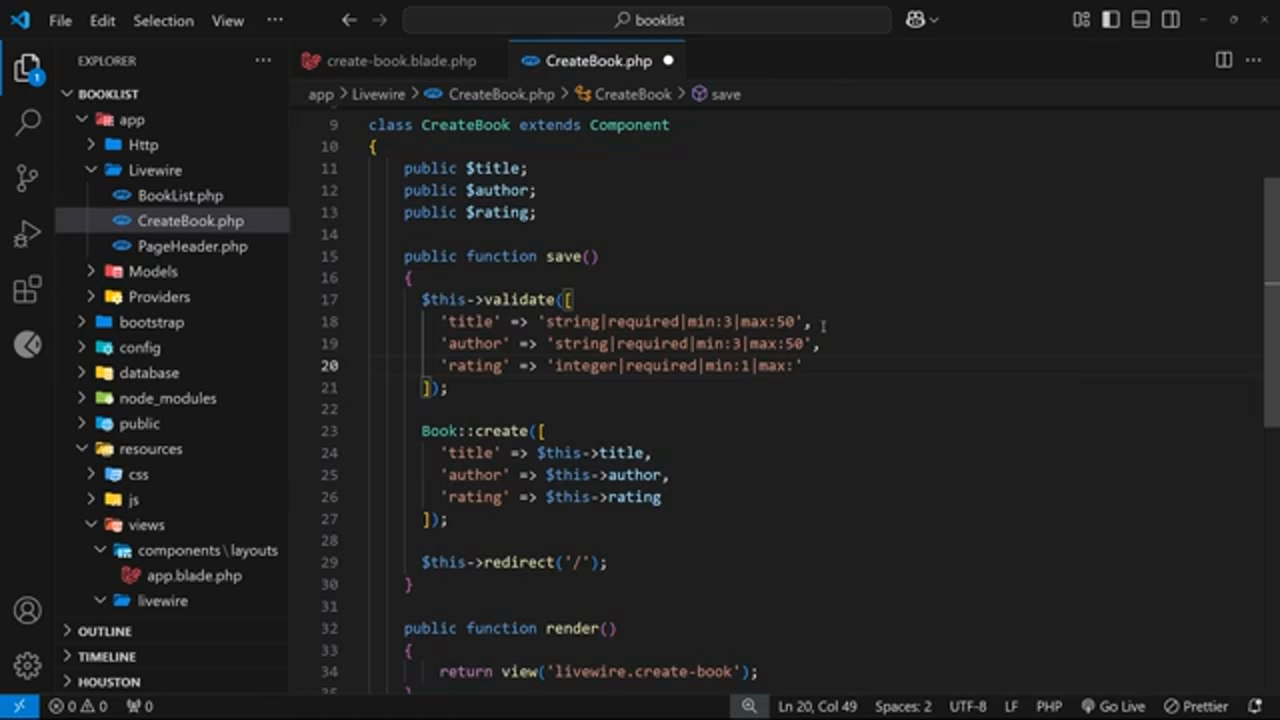Expand the config folder
Viewport: 1280px width, 720px height.
pyautogui.click(x=139, y=348)
